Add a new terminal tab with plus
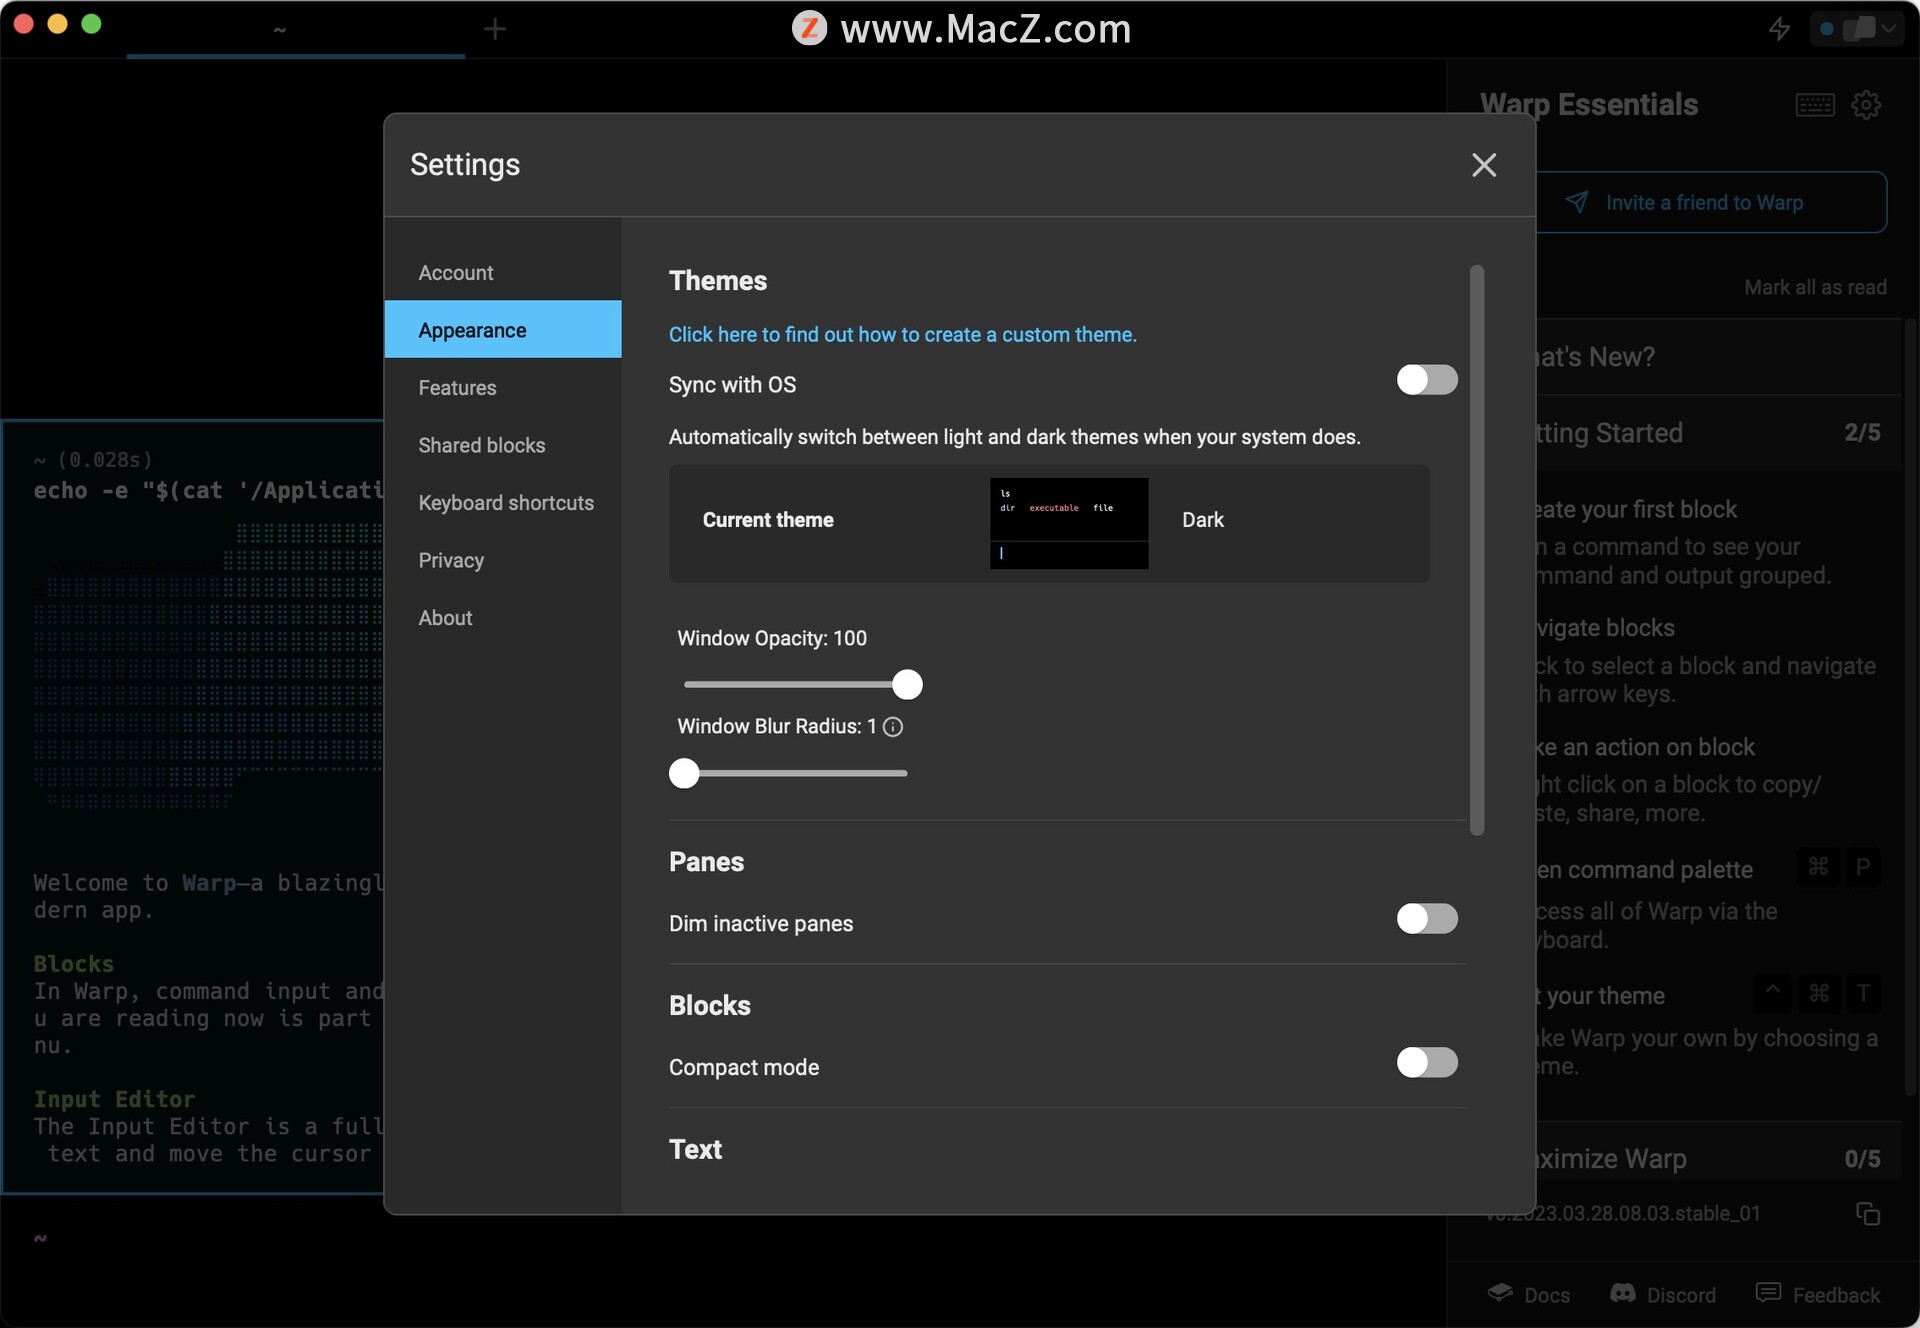1920x1328 pixels. click(494, 29)
